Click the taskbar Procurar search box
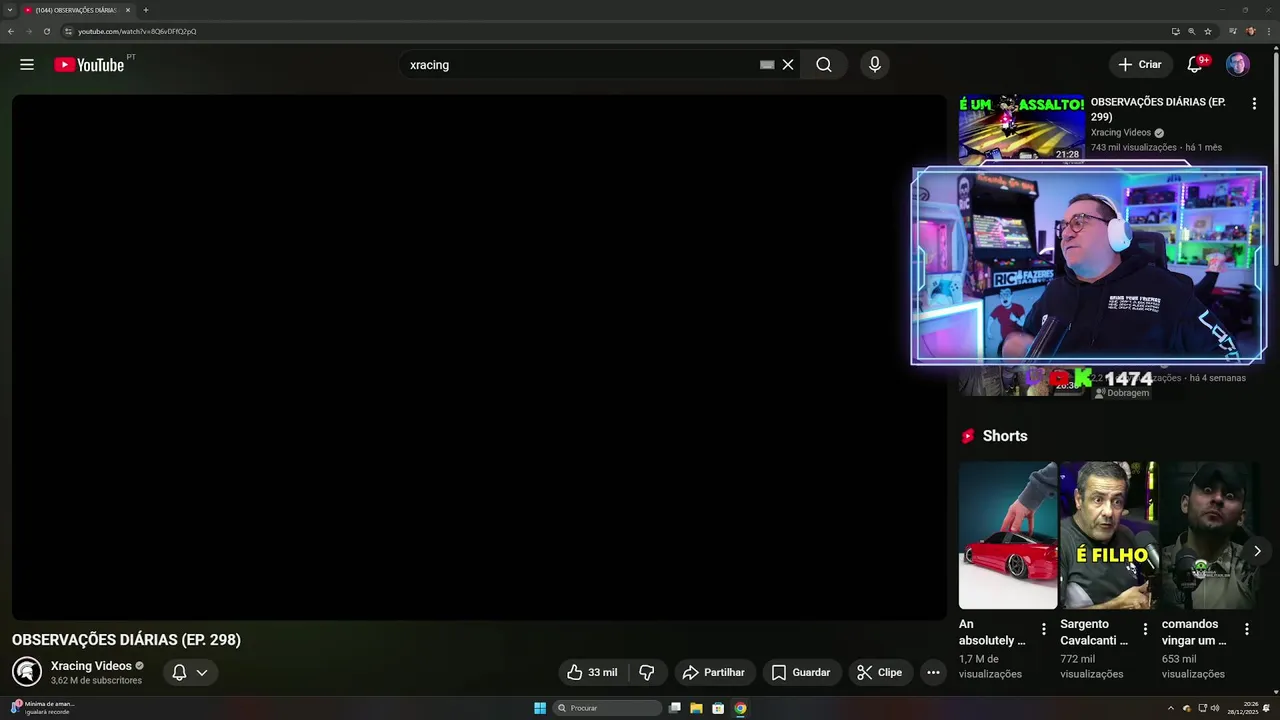This screenshot has height=720, width=1280. [x=608, y=708]
